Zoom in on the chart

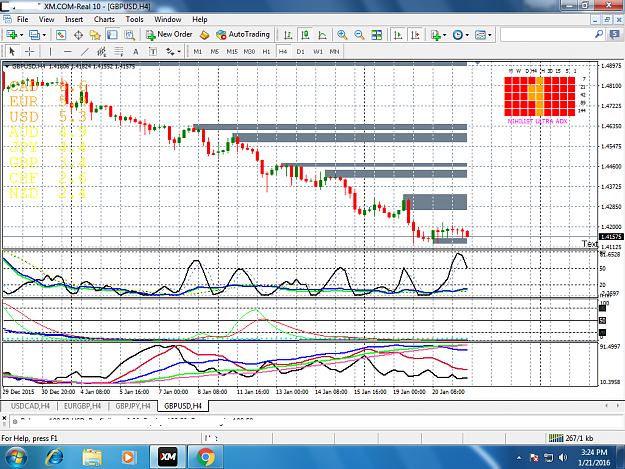coord(342,35)
